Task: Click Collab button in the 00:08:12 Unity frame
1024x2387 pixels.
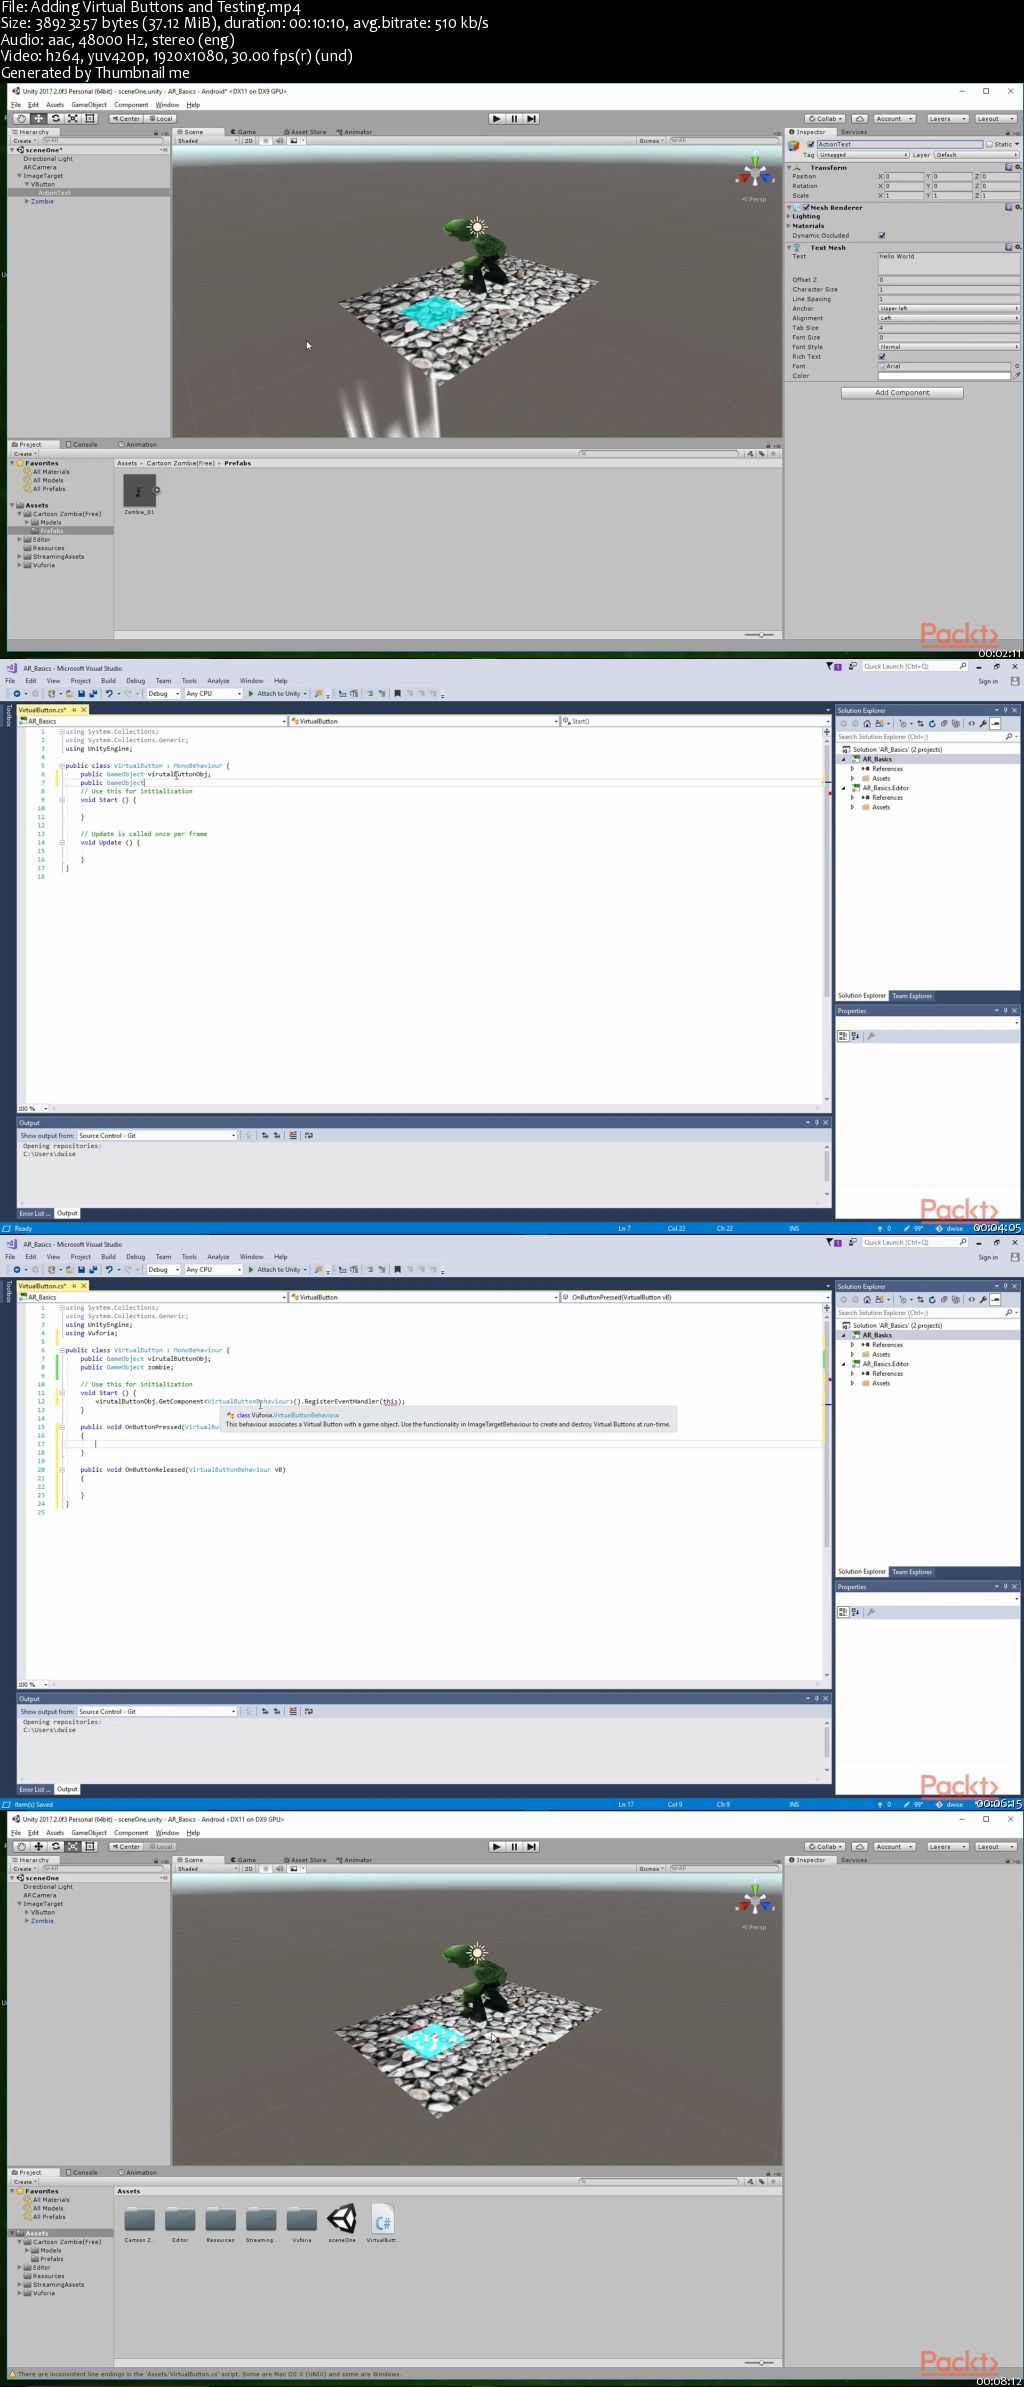Action: coord(826,1846)
